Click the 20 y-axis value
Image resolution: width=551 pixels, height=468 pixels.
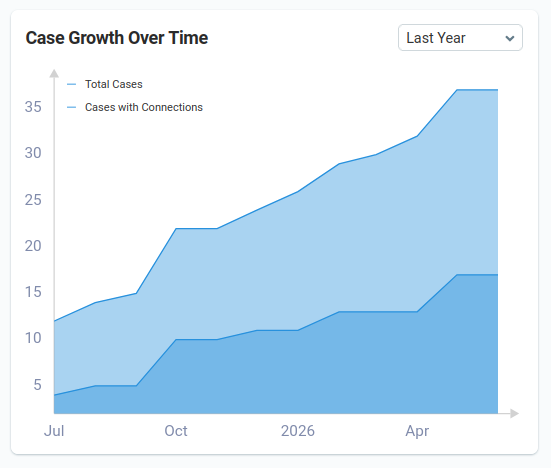pyautogui.click(x=33, y=246)
